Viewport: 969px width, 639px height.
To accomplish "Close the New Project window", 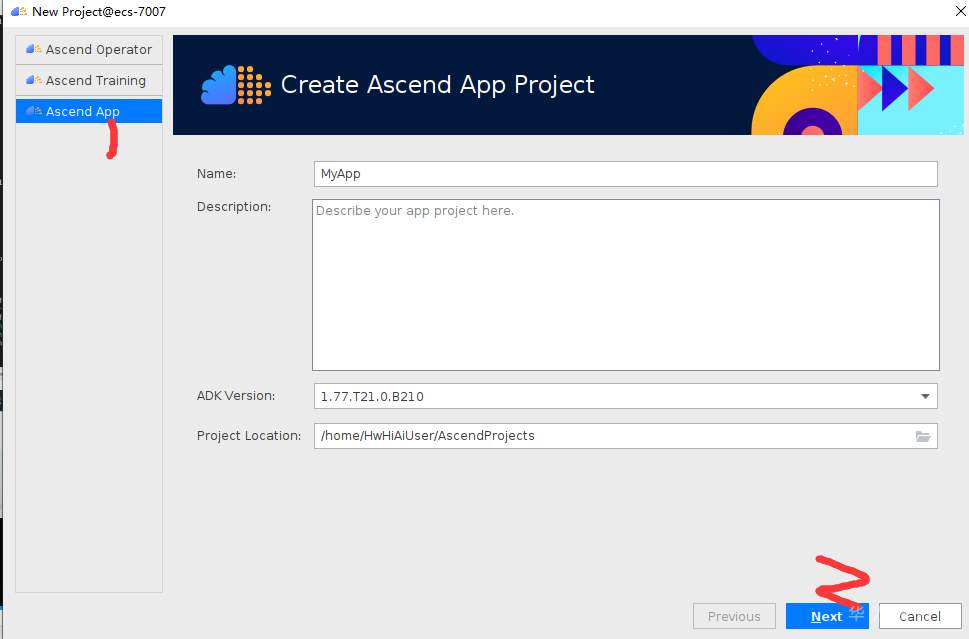I will click(961, 11).
